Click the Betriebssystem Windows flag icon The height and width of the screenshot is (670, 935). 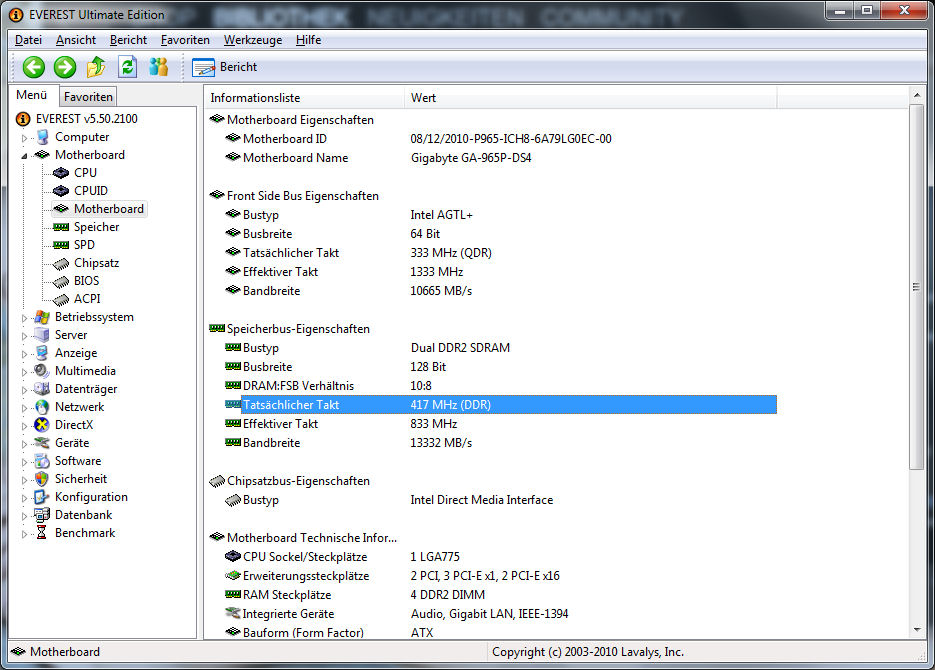tap(42, 317)
